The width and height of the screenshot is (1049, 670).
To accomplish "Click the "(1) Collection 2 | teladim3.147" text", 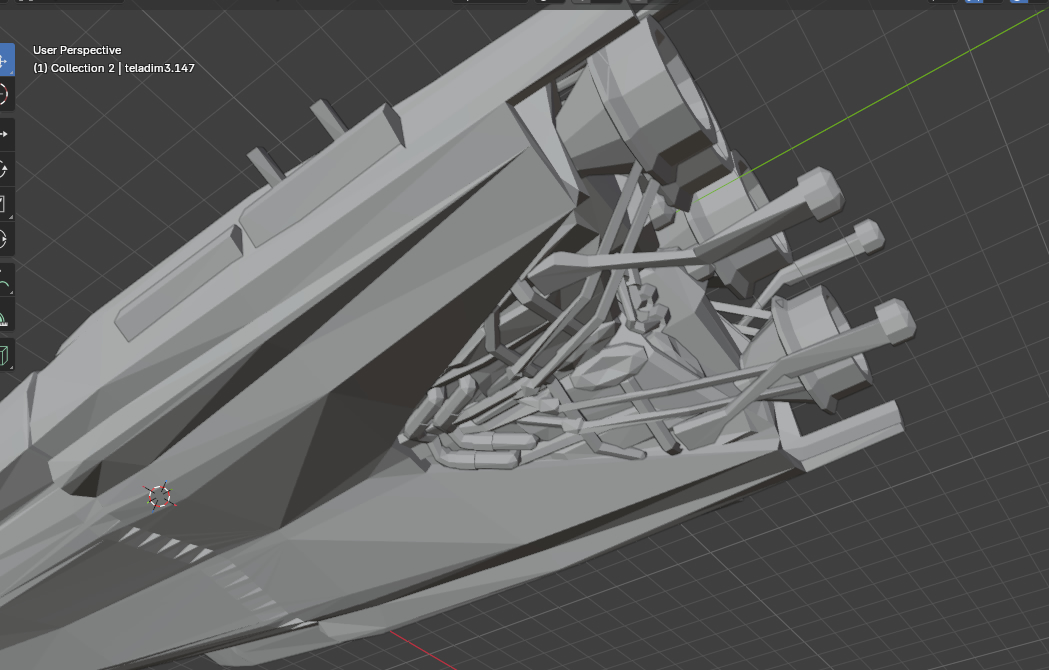I will [x=114, y=68].
